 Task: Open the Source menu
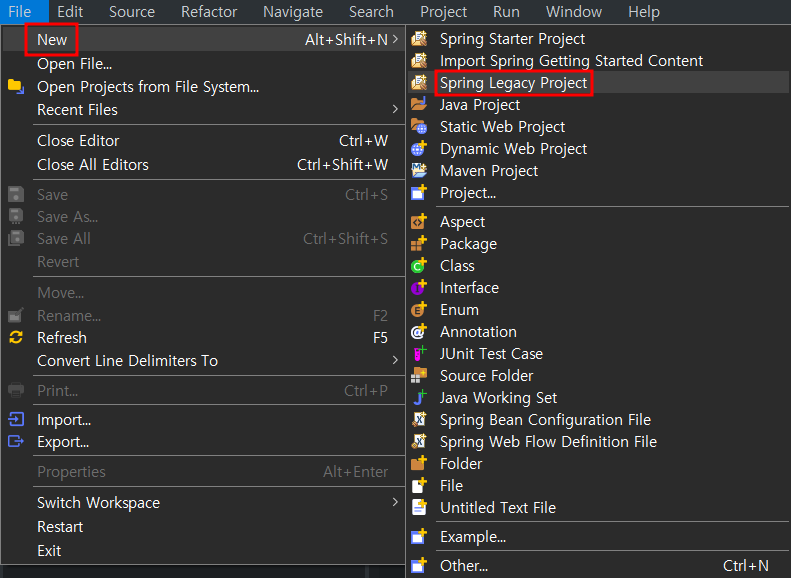pos(132,12)
